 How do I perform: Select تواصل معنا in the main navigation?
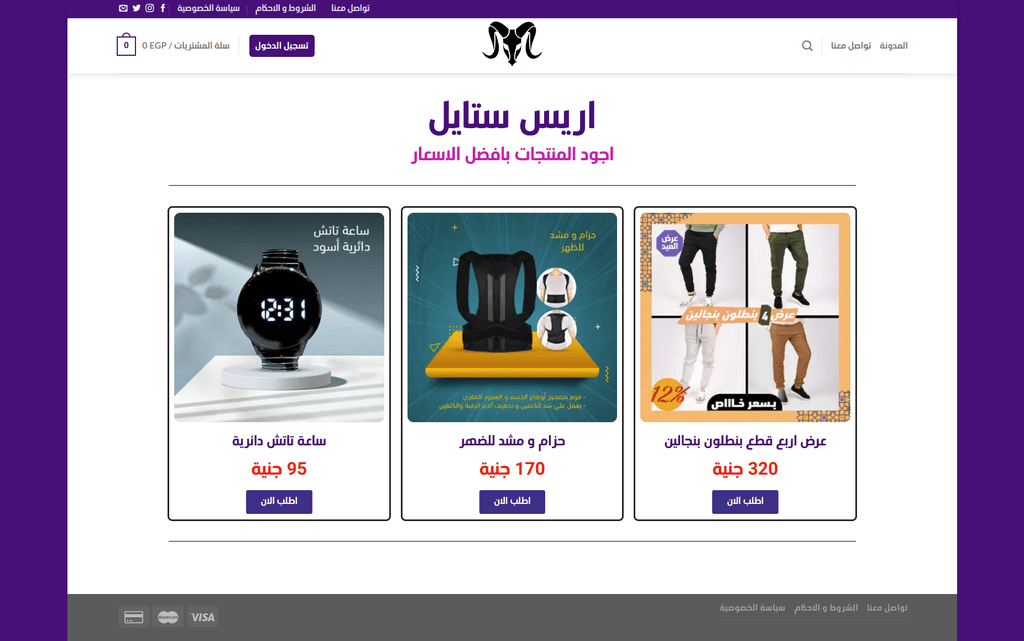851,46
